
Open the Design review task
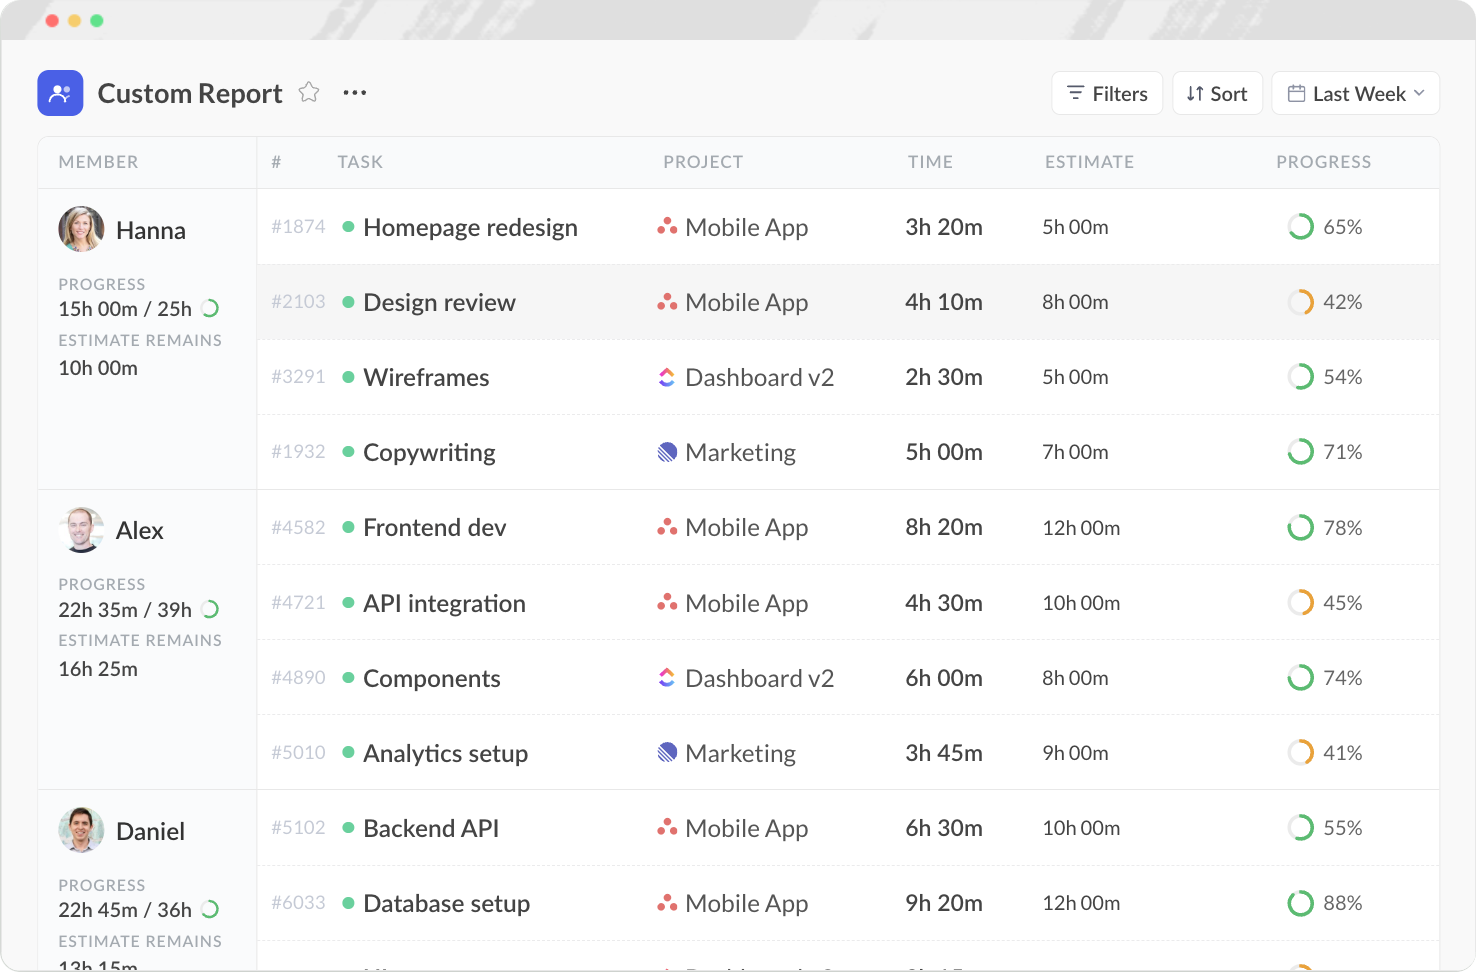(x=439, y=303)
